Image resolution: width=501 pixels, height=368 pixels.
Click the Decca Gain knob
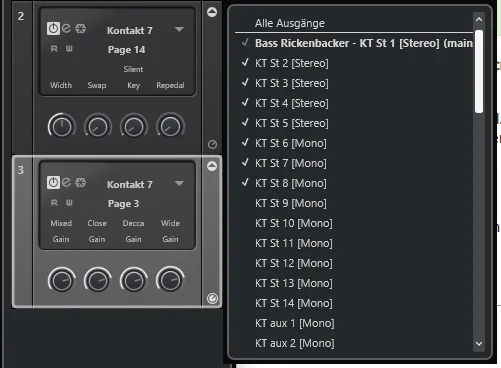[x=134, y=280]
